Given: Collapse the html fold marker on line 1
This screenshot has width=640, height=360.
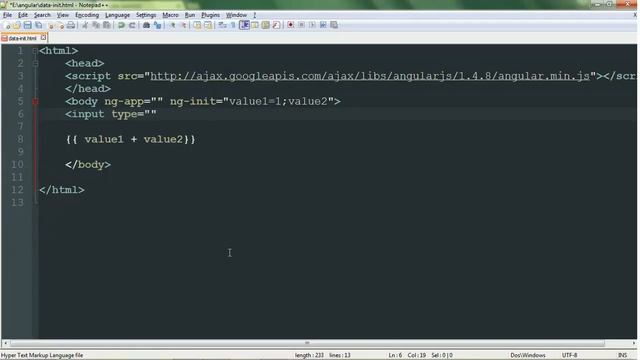Looking at the screenshot, I should pos(35,51).
